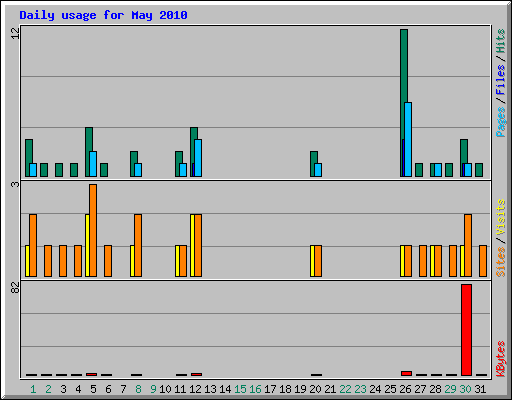Click the day "29" x-axis label

tap(450, 389)
